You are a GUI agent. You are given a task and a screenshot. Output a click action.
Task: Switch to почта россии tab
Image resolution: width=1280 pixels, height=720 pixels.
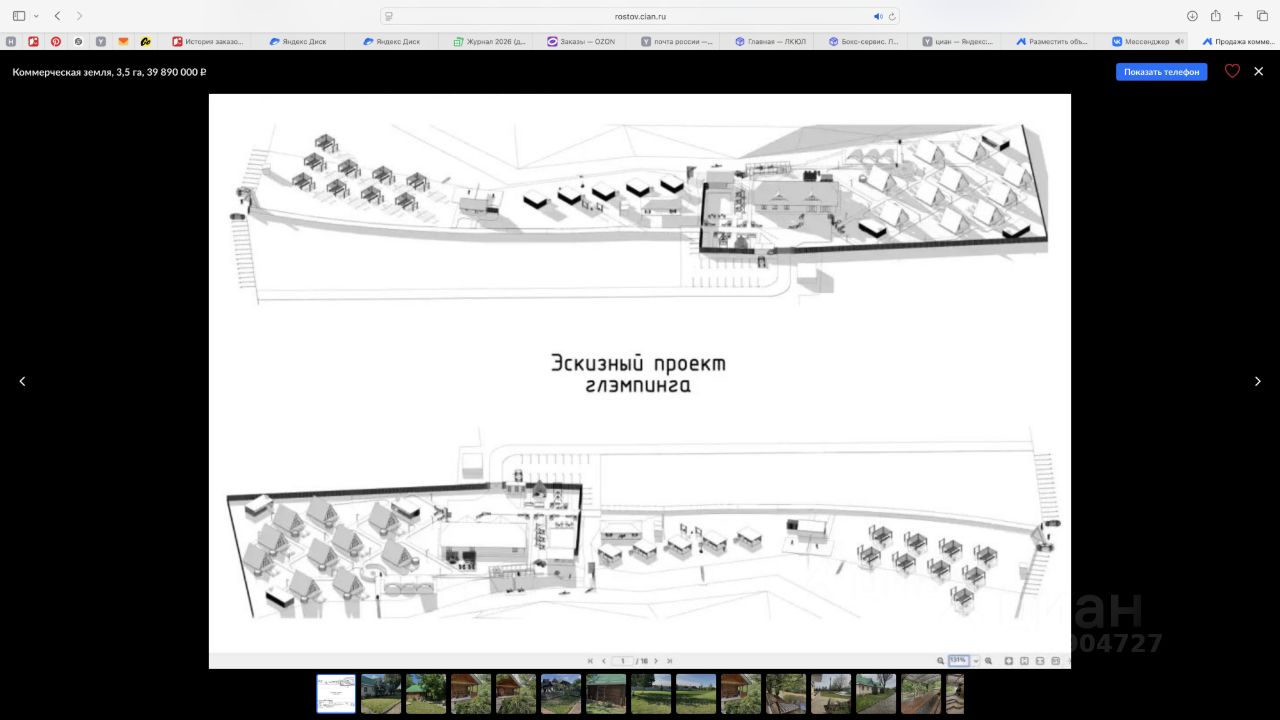676,42
